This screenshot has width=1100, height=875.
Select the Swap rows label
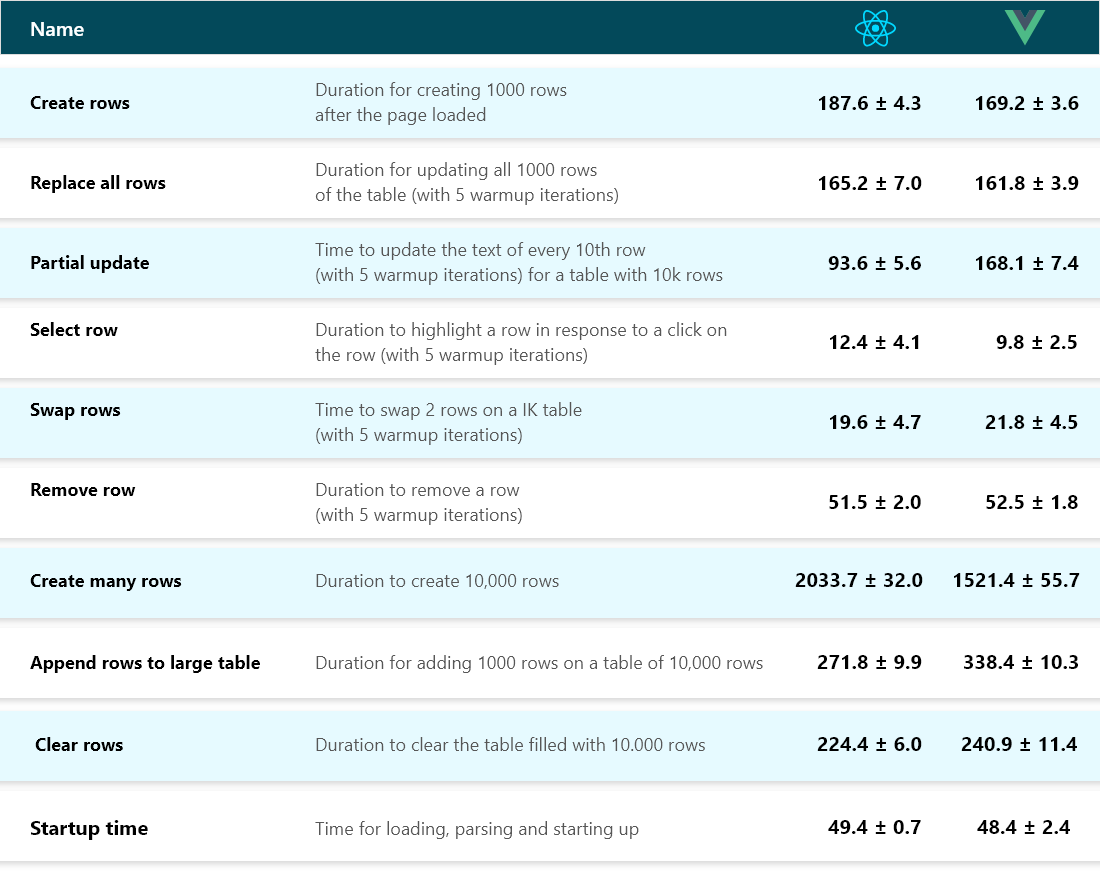coord(75,410)
